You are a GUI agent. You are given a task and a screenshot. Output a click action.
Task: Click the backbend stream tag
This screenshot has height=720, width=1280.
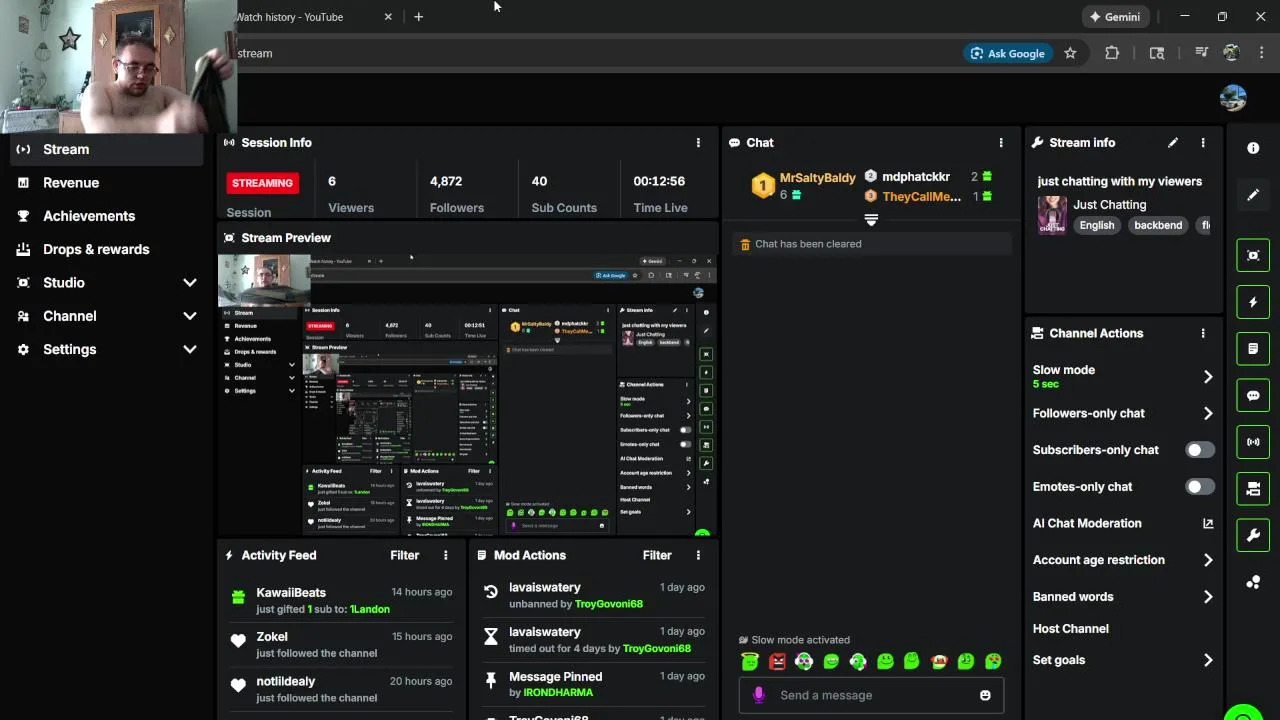pyautogui.click(x=1158, y=225)
